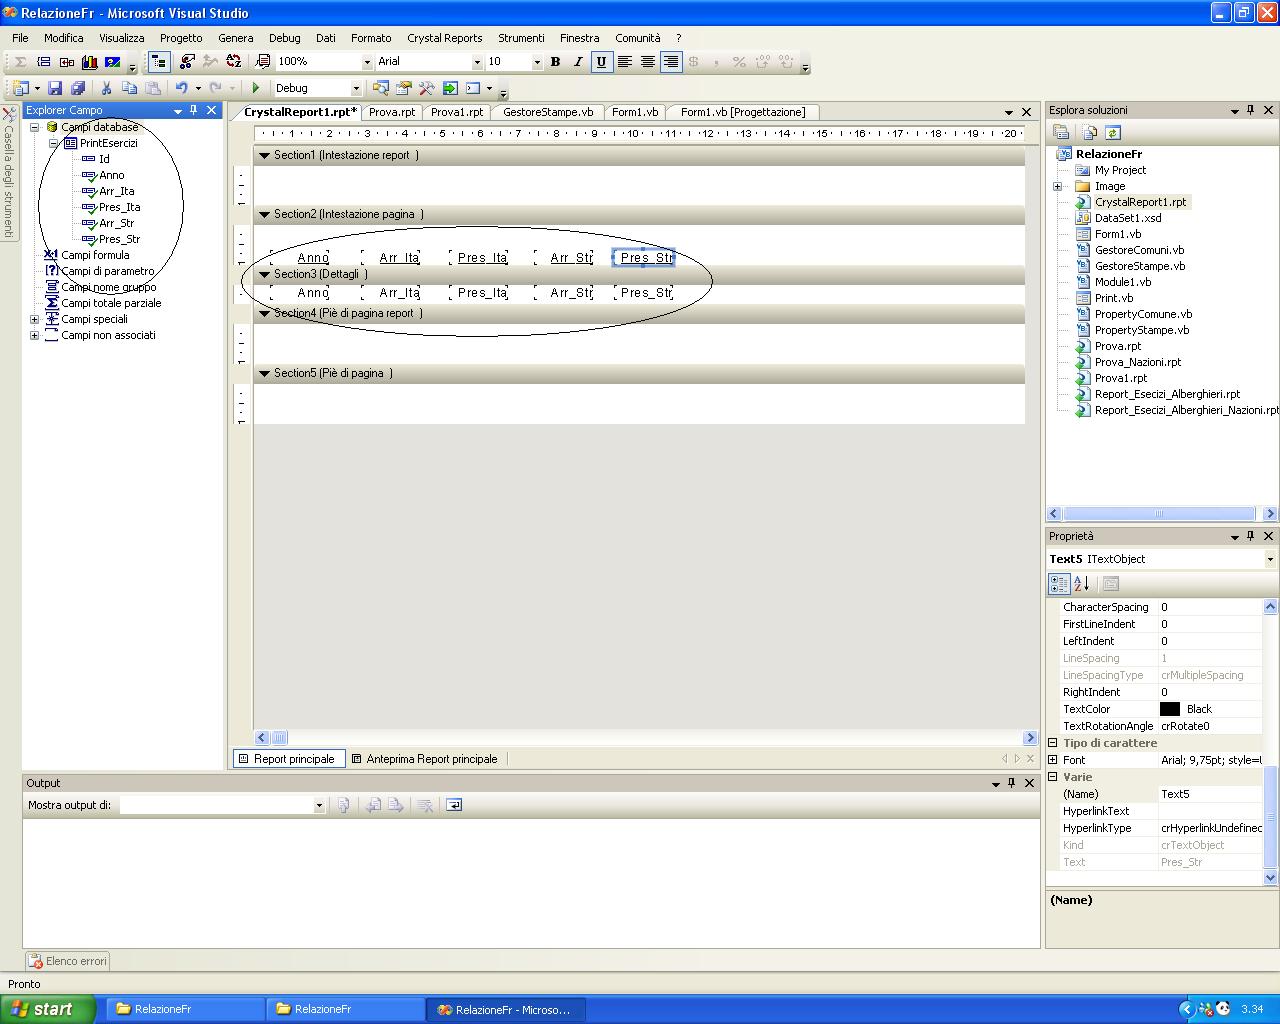Switch to Form1.vb [Progettazione] tab

[742, 112]
